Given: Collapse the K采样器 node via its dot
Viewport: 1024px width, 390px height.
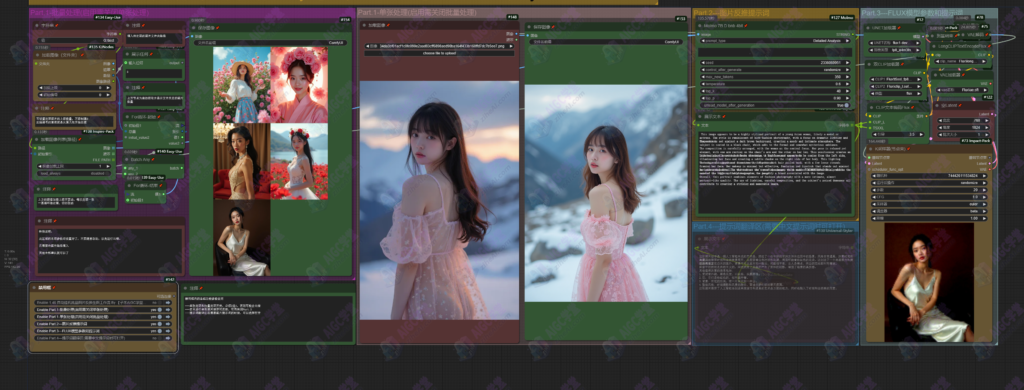Looking at the screenshot, I should click(x=871, y=150).
